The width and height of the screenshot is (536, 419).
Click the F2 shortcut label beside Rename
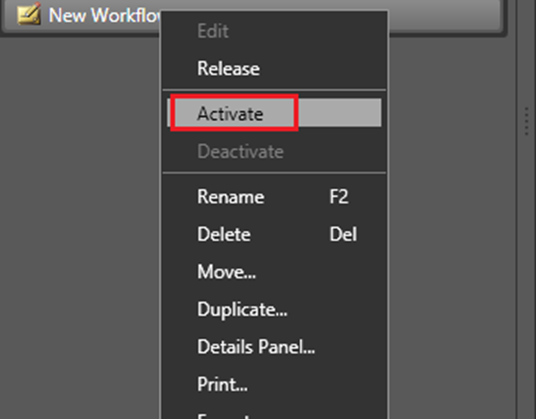click(339, 197)
